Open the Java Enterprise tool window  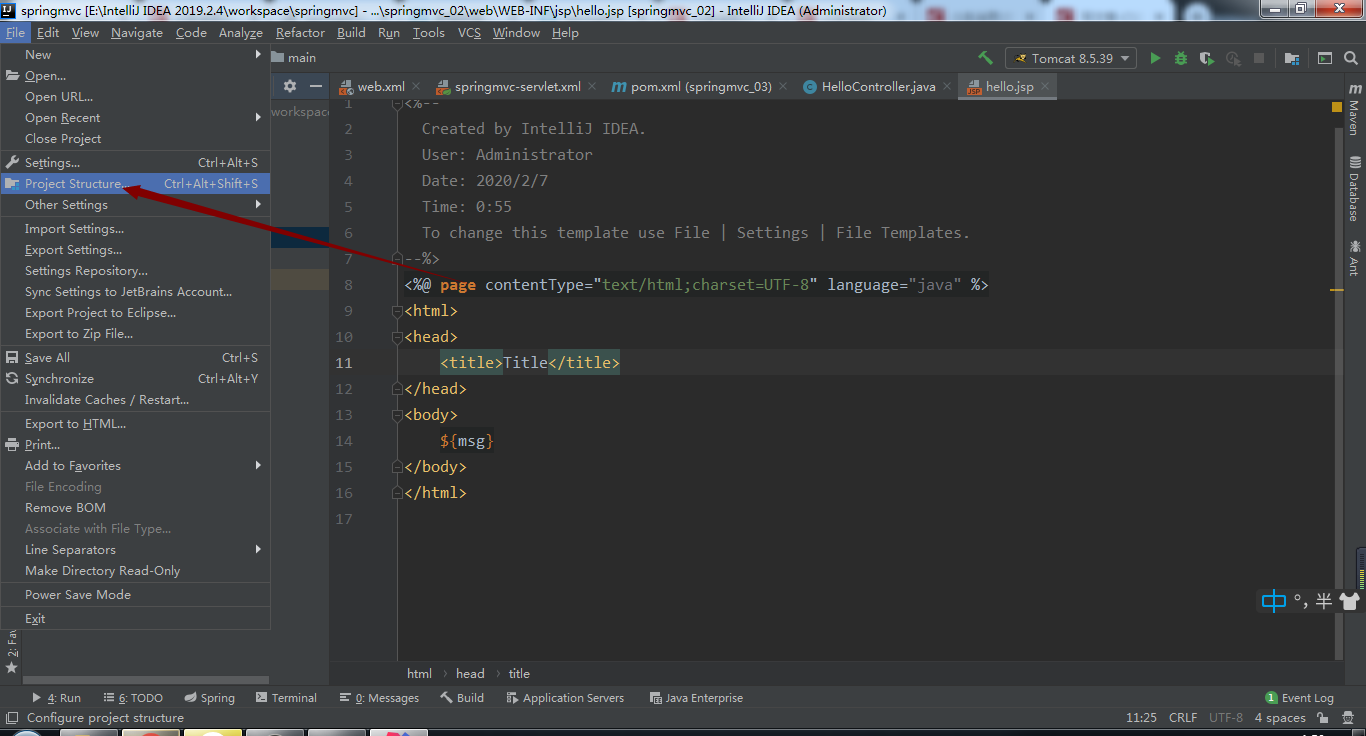[696, 698]
